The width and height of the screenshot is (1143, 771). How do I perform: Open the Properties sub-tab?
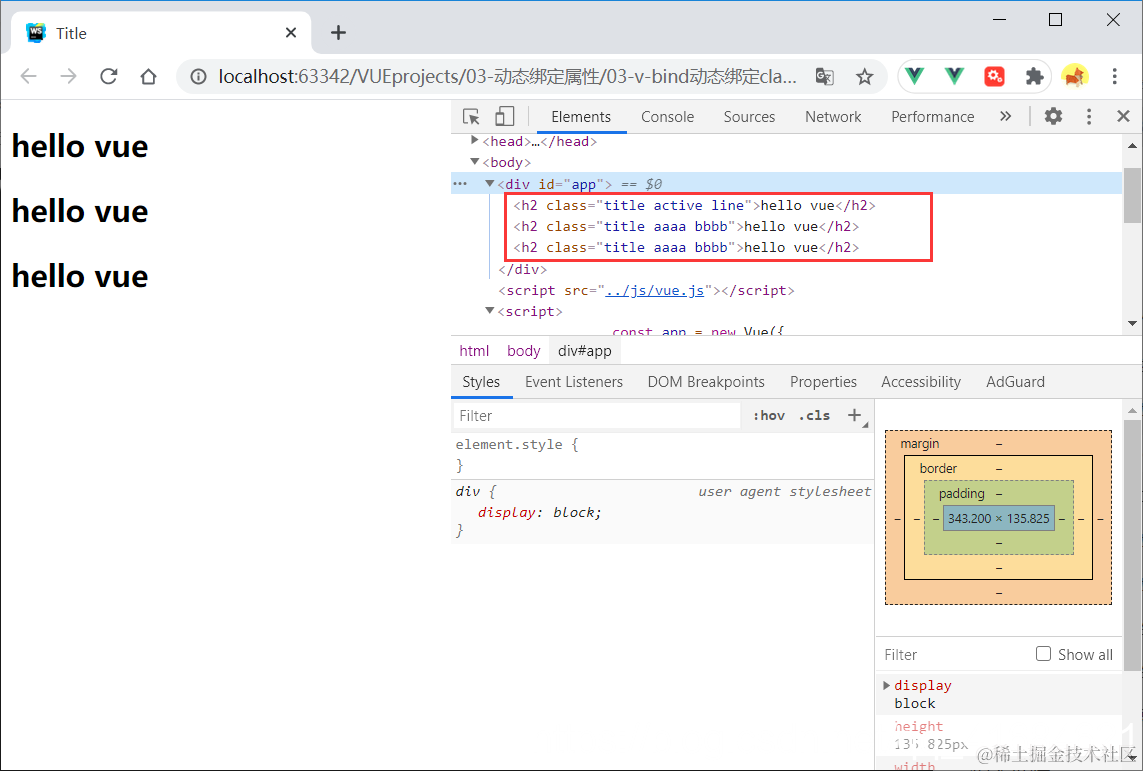[x=824, y=382]
